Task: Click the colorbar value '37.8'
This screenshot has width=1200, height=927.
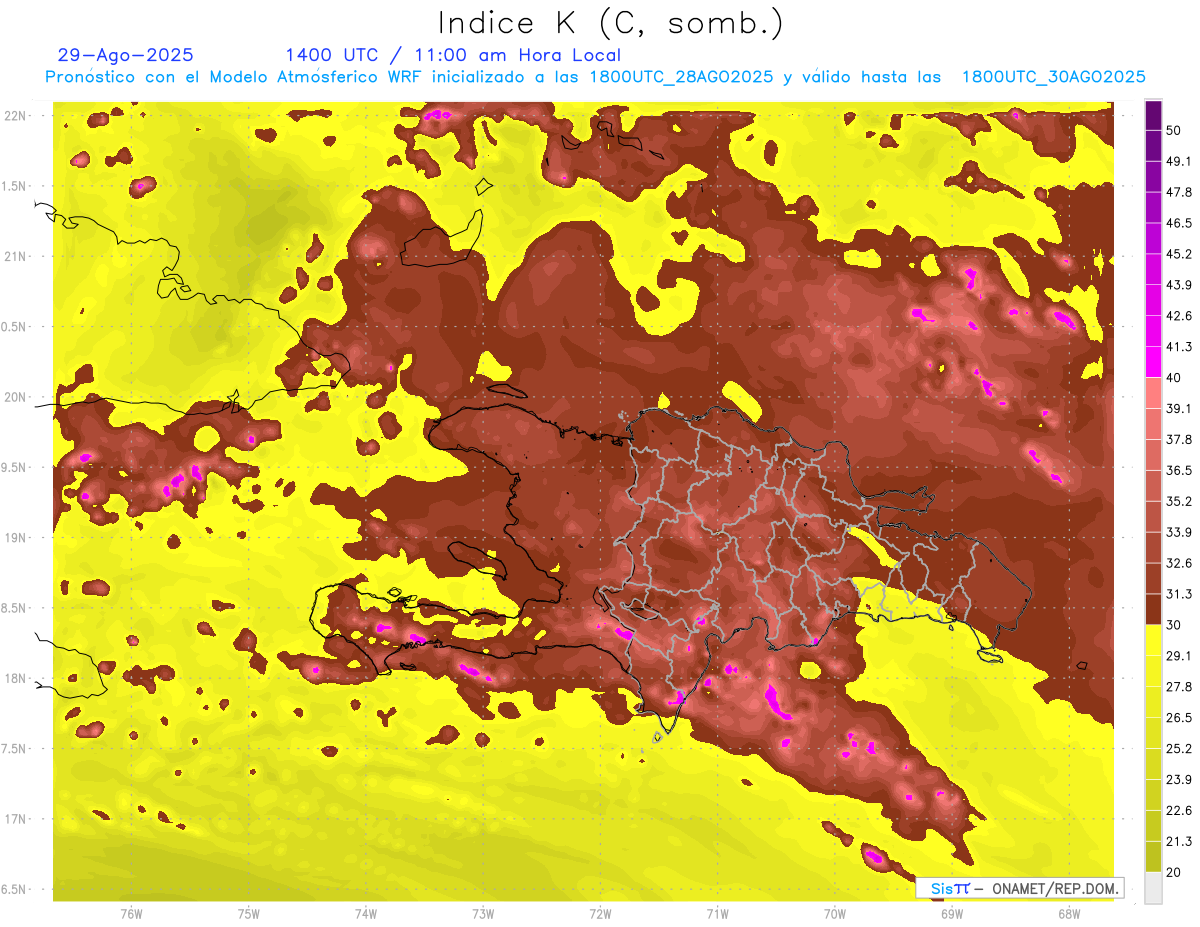Action: (x=1178, y=439)
